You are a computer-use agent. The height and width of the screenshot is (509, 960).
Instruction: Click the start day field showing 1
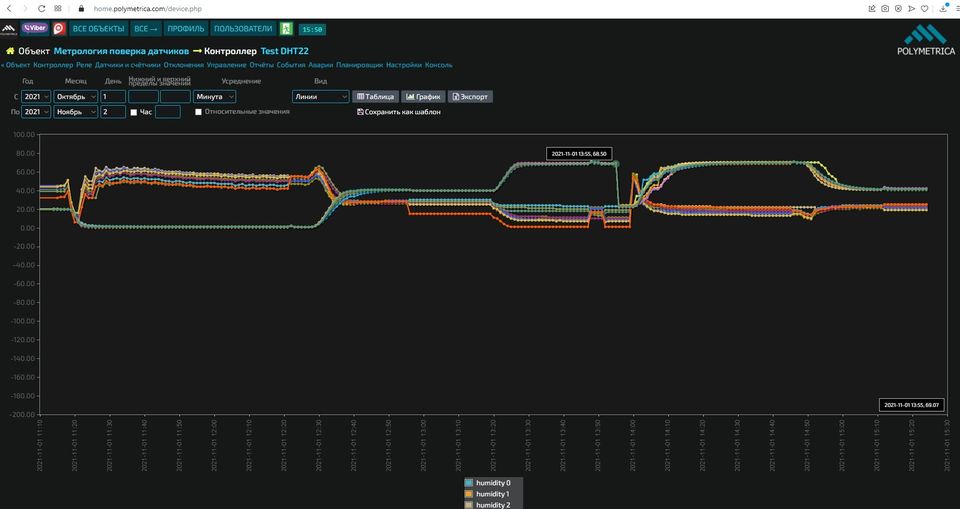click(x=113, y=97)
